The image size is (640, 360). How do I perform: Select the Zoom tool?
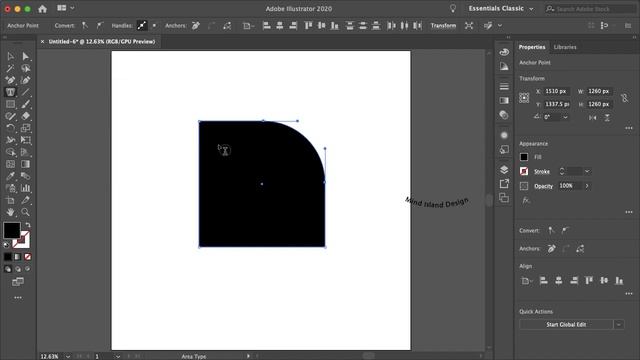25,212
